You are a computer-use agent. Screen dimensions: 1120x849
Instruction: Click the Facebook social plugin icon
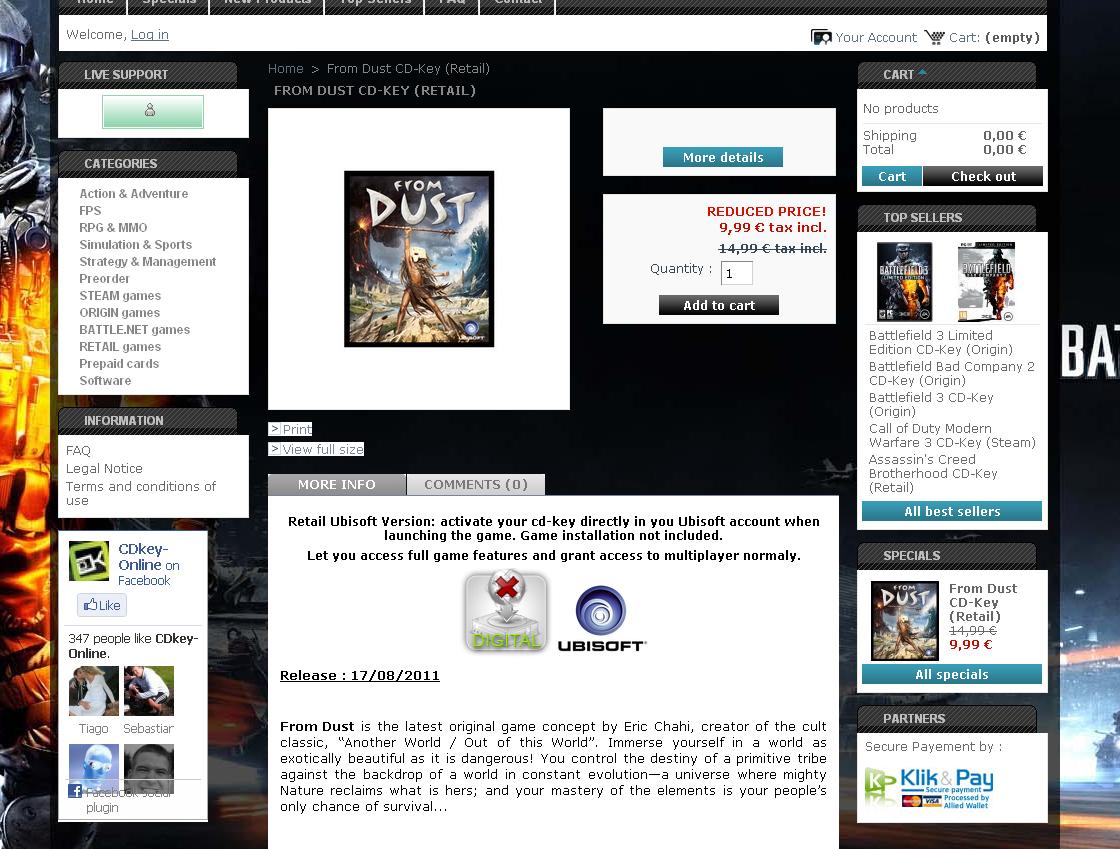point(75,790)
